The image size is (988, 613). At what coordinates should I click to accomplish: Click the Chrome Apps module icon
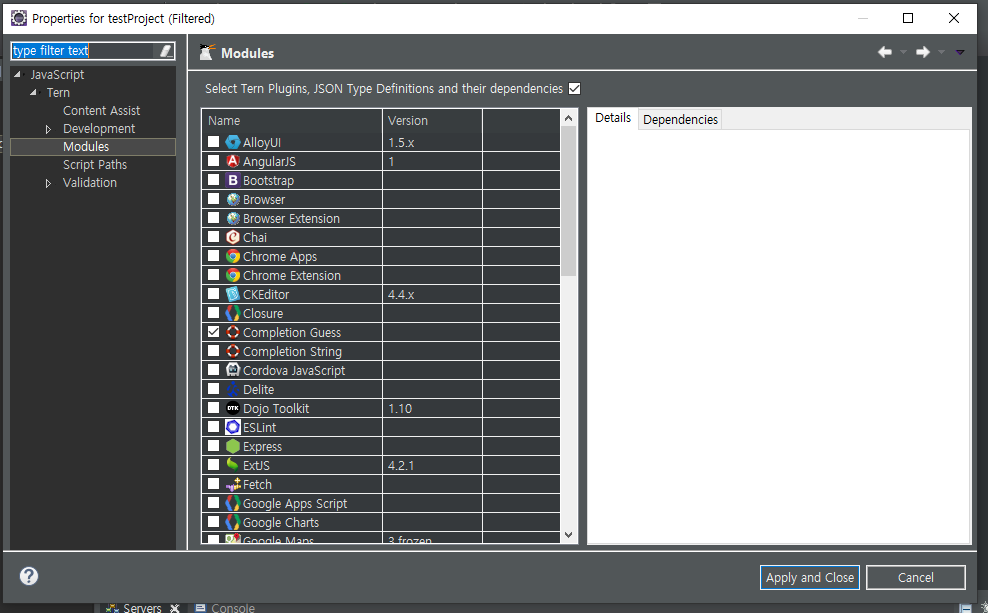233,256
